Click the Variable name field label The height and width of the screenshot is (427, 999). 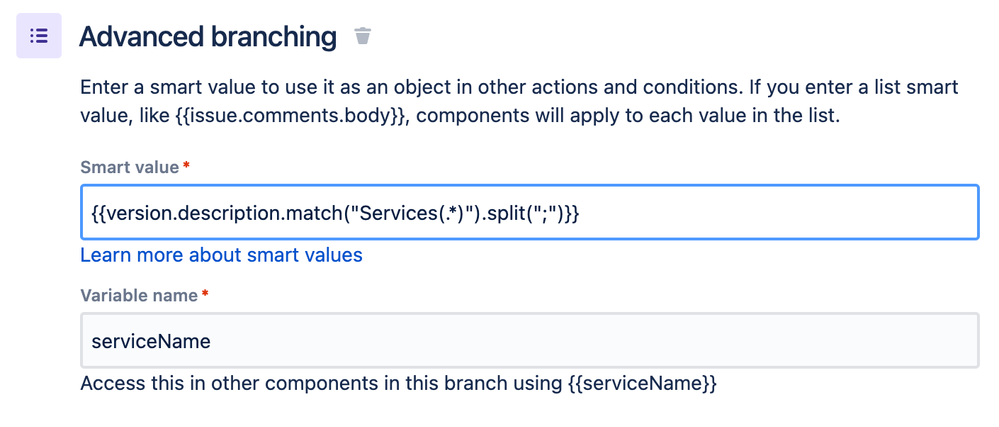click(x=139, y=296)
